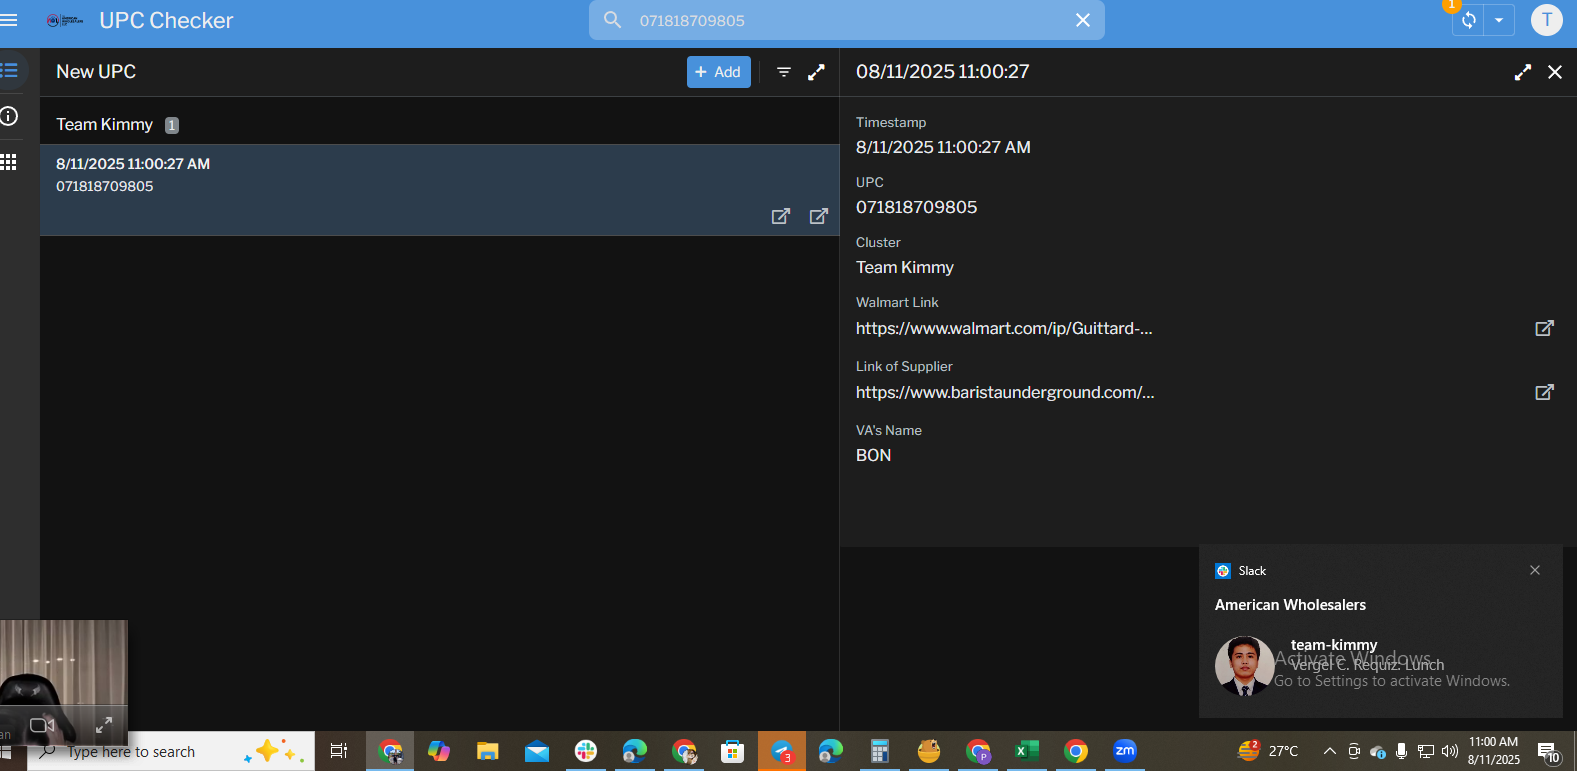This screenshot has height=771, width=1577.
Task: Expand the New UPC list fullscreen
Action: 816,72
